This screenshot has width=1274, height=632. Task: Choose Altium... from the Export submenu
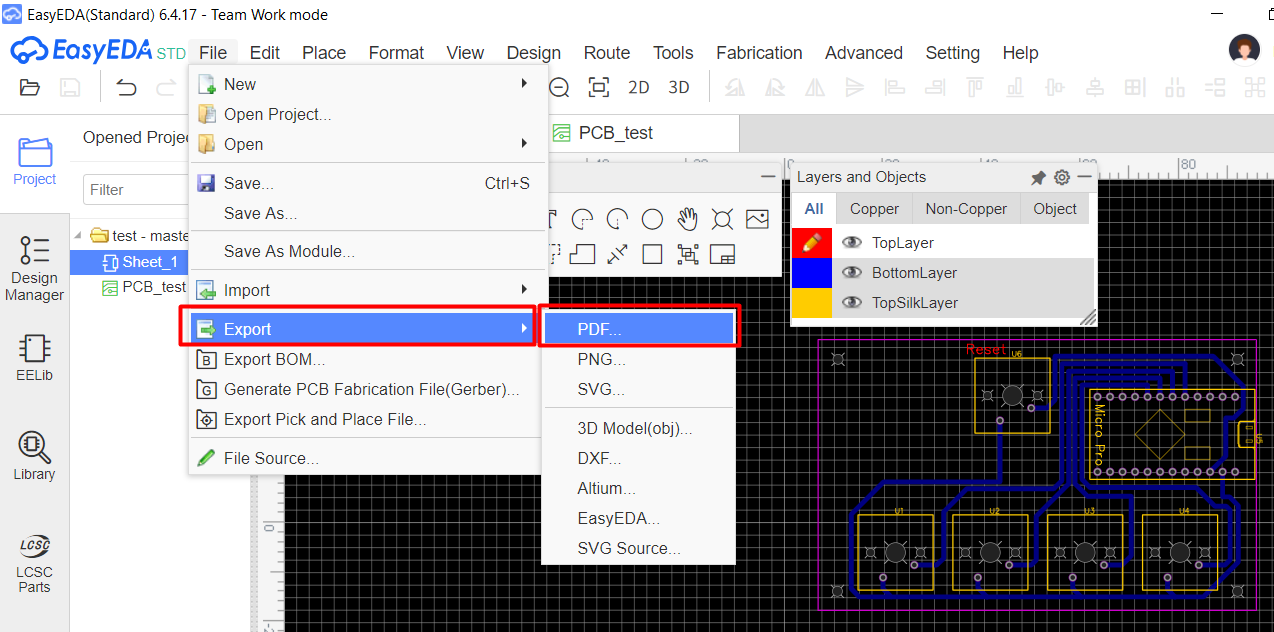click(x=638, y=488)
